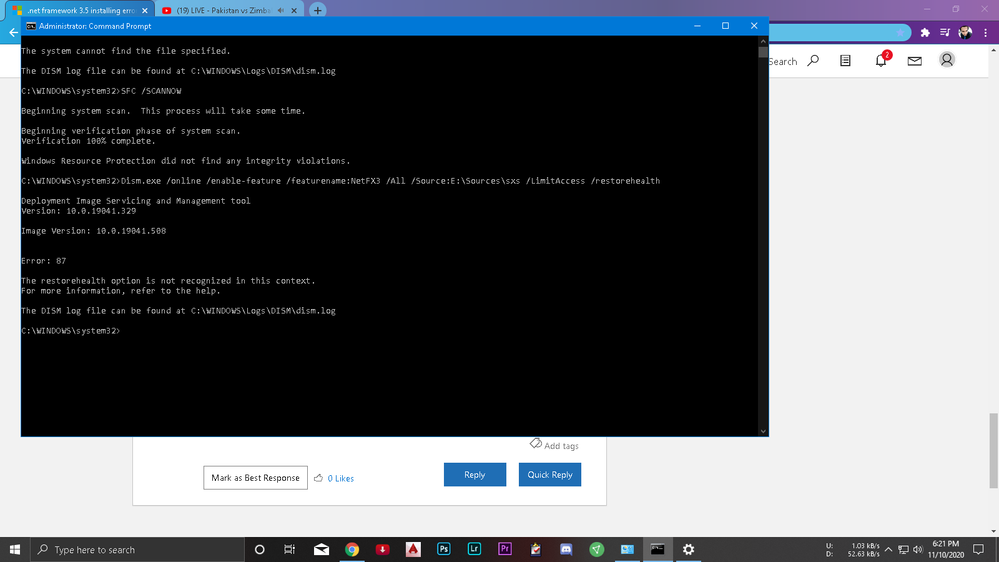Open Chrome extensions puzzle icon

[x=925, y=32]
